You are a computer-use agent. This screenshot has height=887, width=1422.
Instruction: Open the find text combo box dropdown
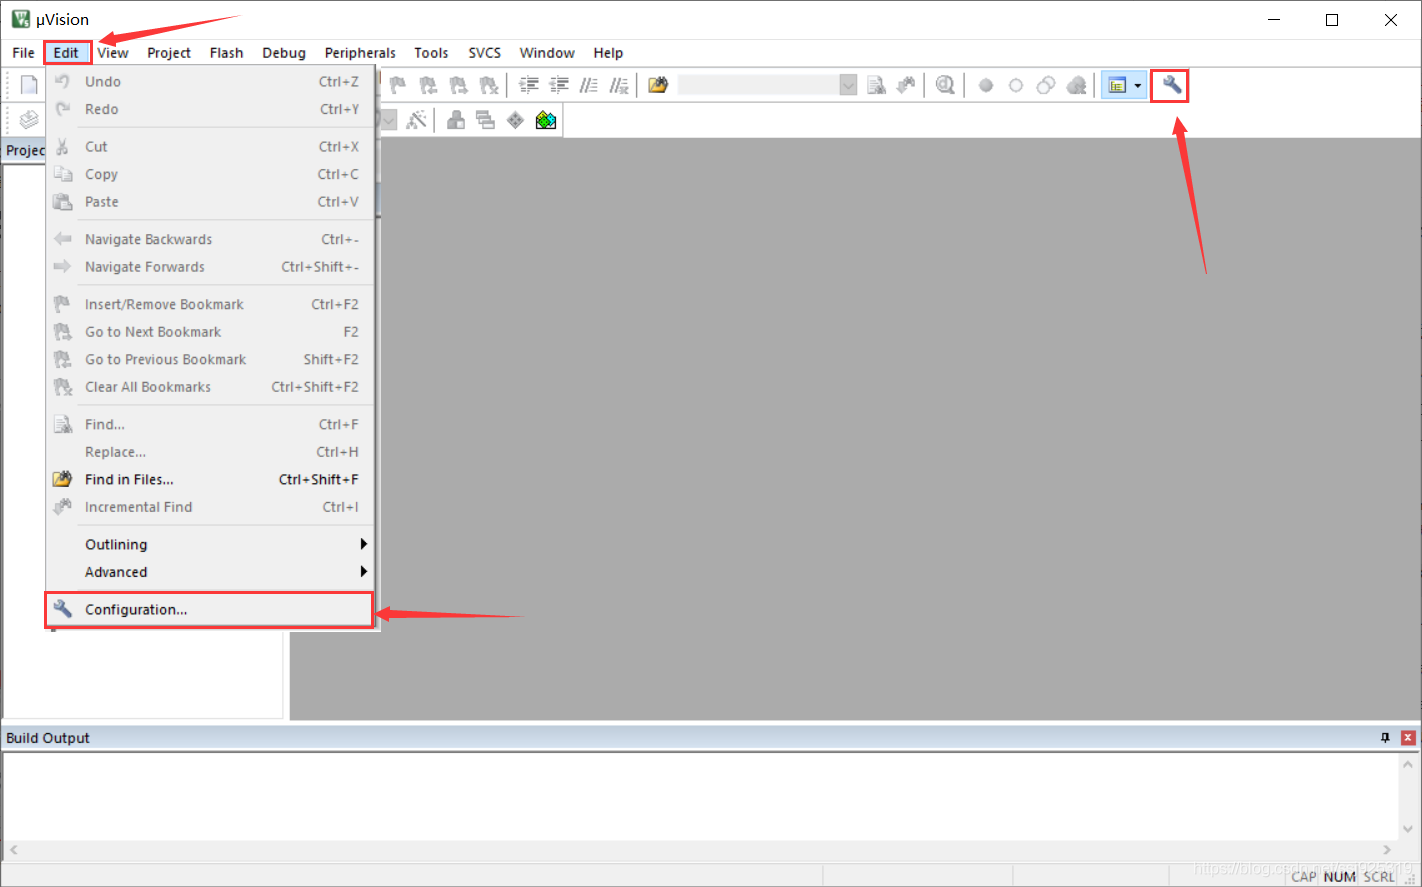point(848,85)
